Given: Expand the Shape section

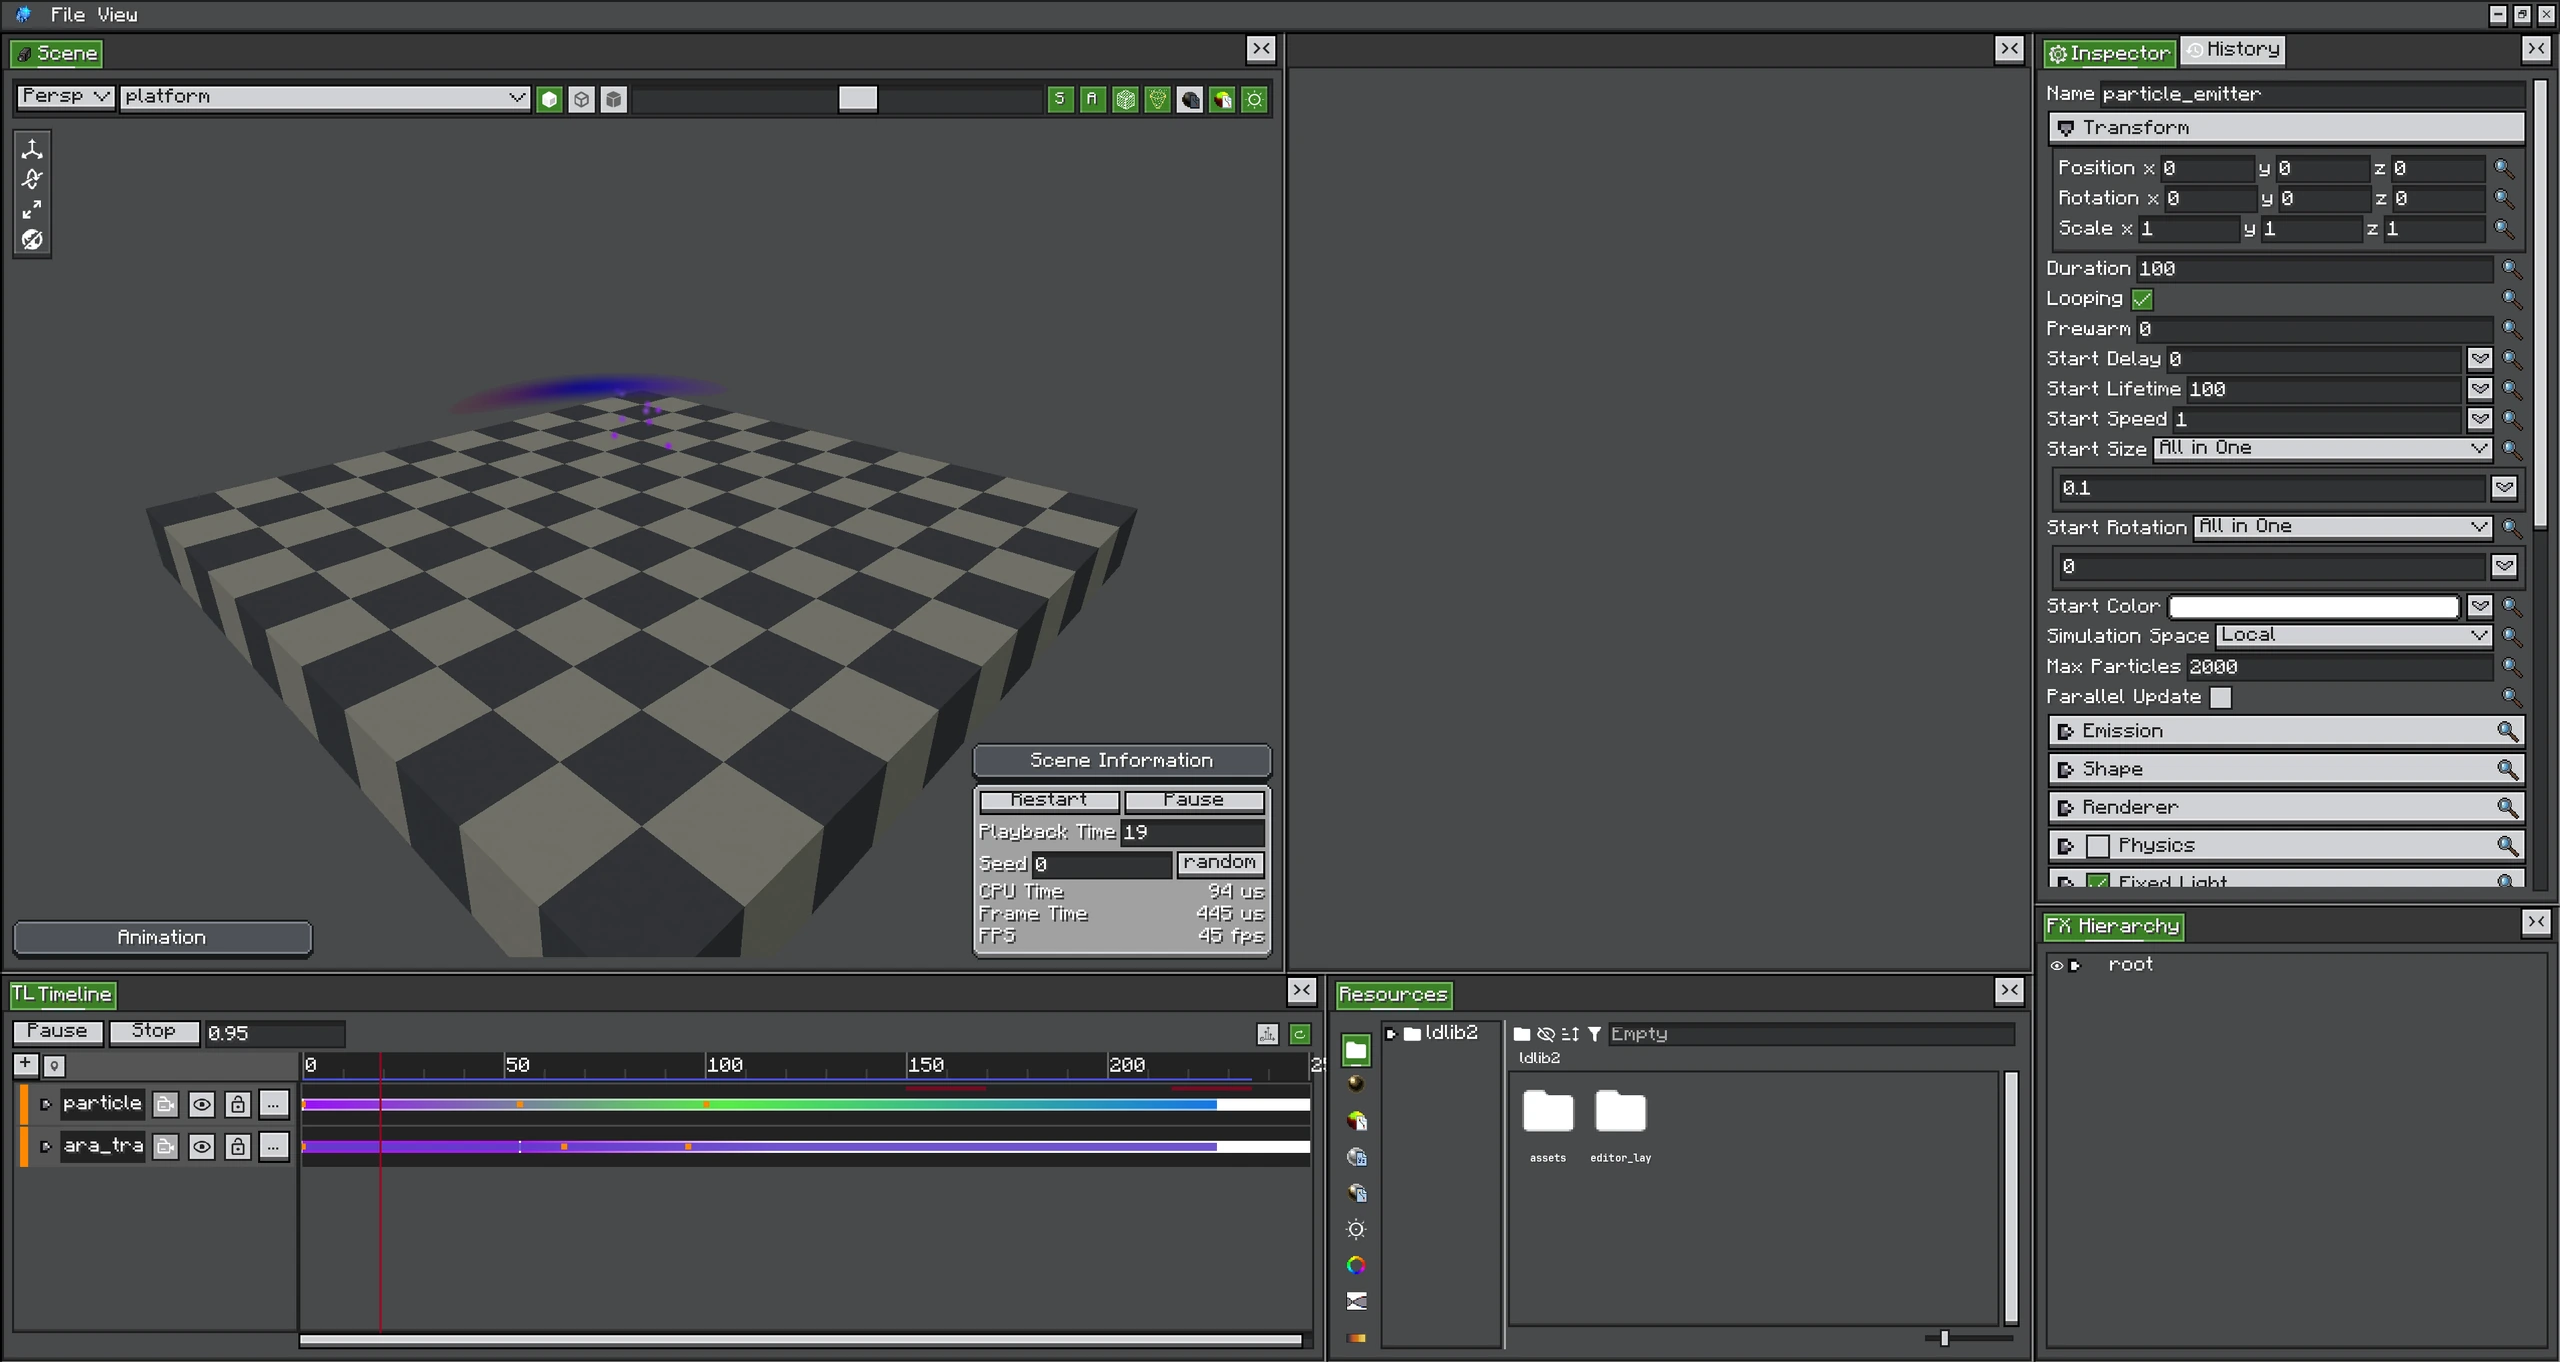Looking at the screenshot, I should (x=2286, y=769).
